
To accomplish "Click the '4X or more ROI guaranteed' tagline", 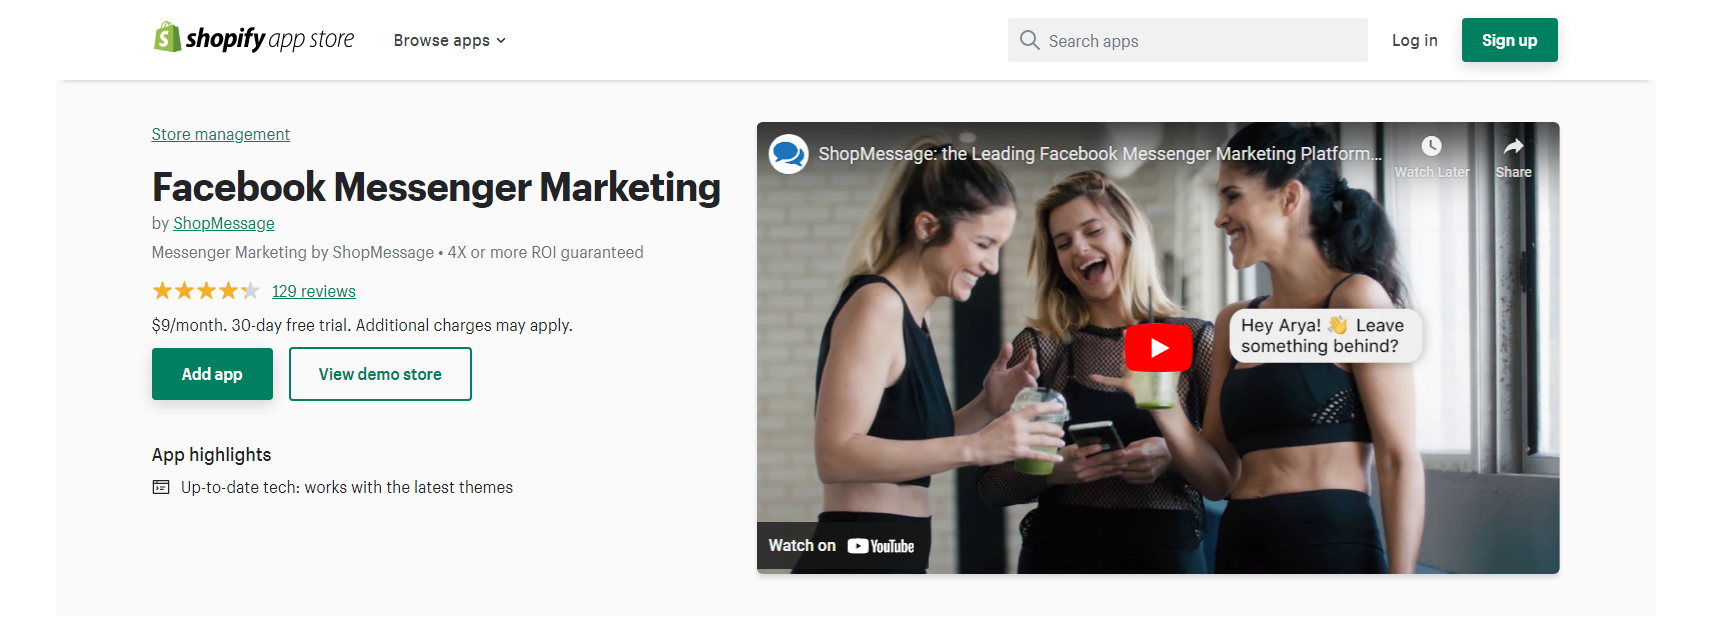I will coord(545,252).
